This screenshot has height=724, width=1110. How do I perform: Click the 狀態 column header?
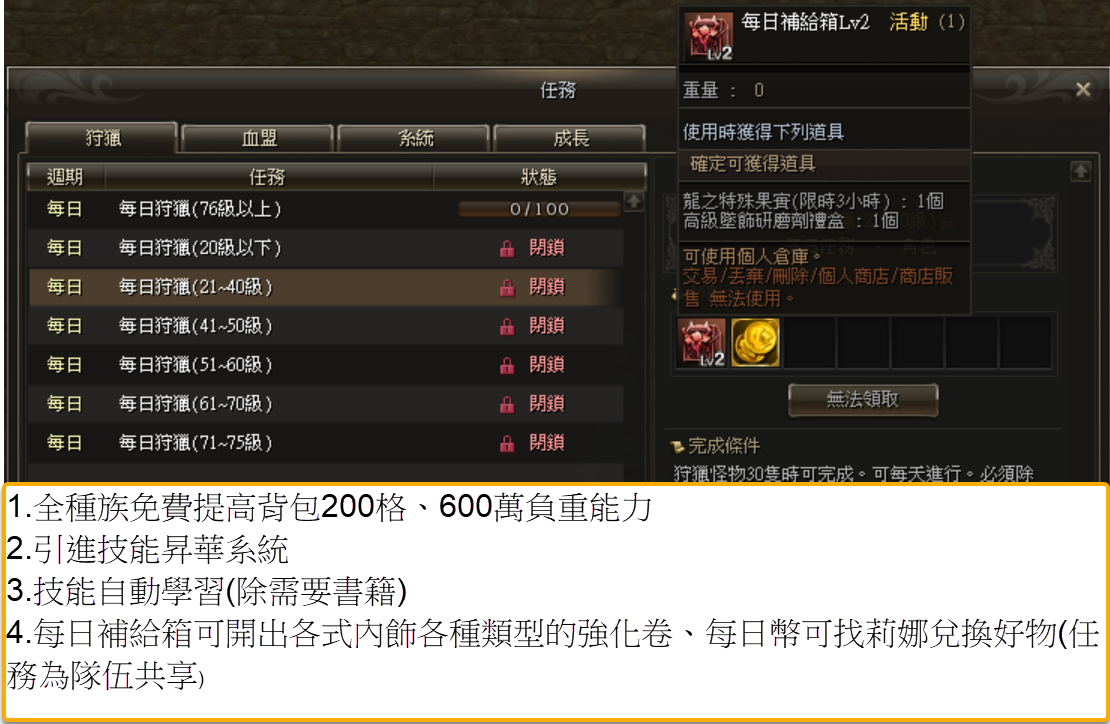coord(539,177)
